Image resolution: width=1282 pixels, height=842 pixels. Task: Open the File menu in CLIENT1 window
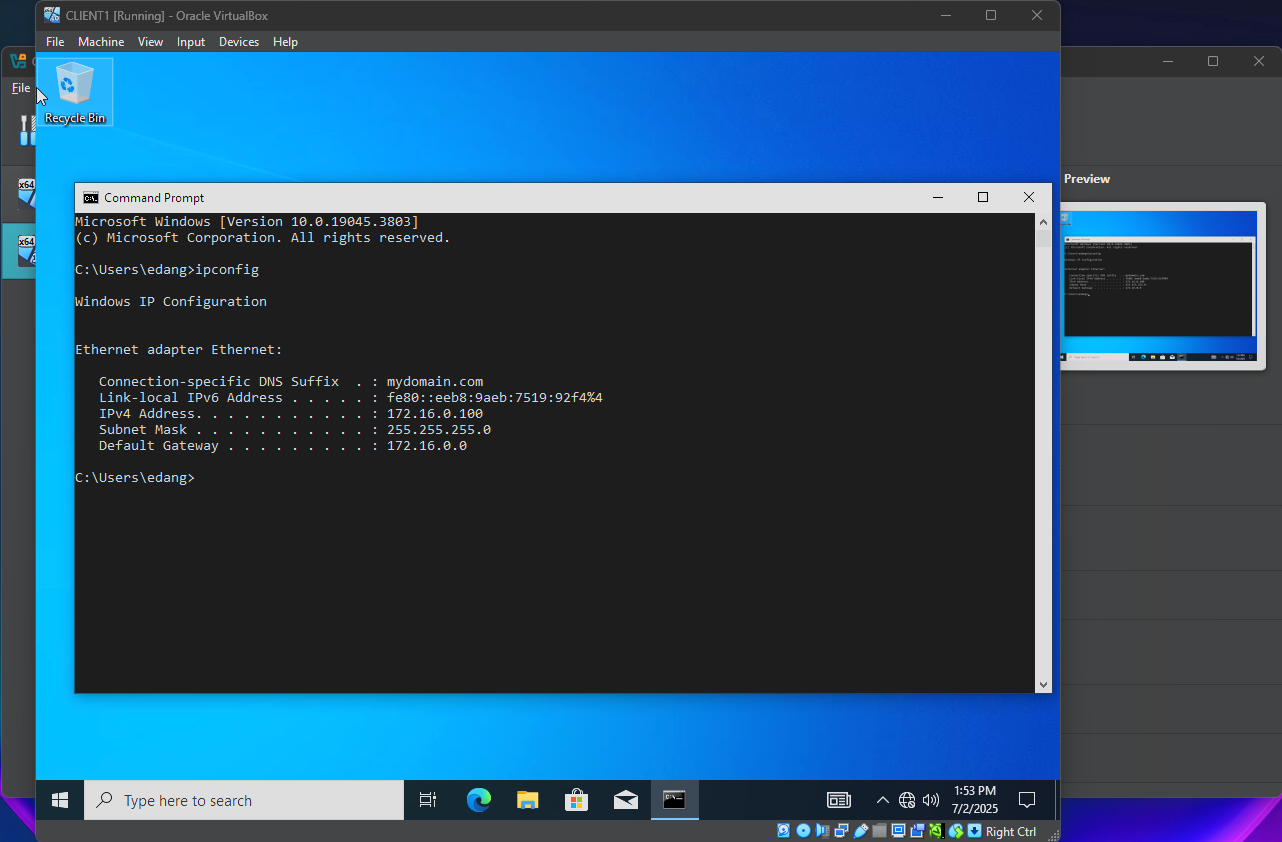click(55, 42)
